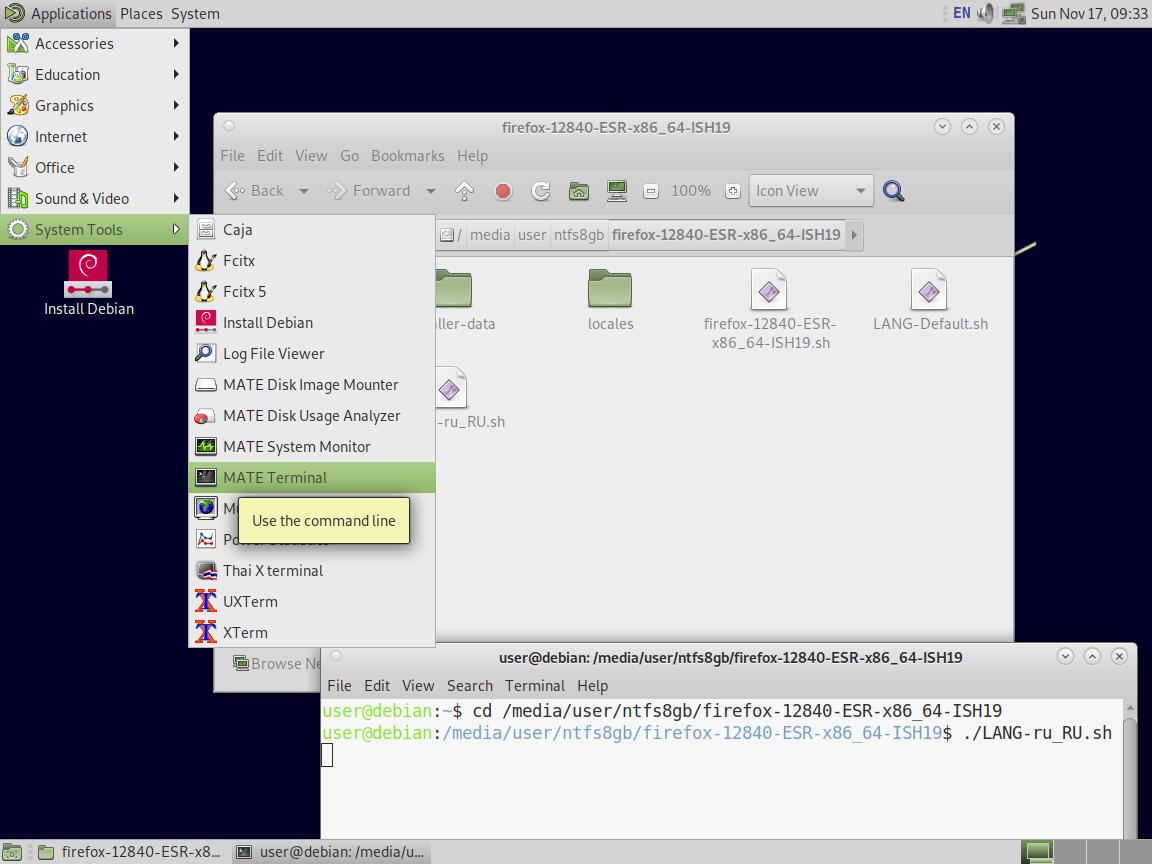This screenshot has height=864, width=1152.
Task: Open Caja Bookmarks menu
Action: click(x=408, y=156)
